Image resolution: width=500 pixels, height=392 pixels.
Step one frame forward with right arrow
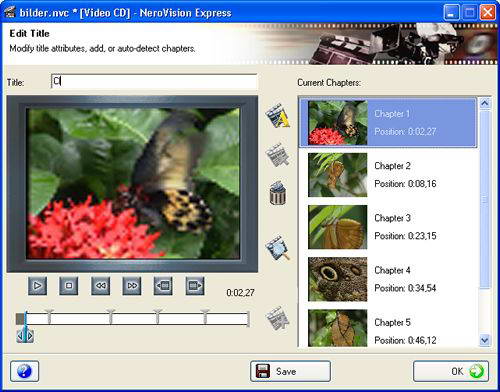pyautogui.click(x=30, y=336)
